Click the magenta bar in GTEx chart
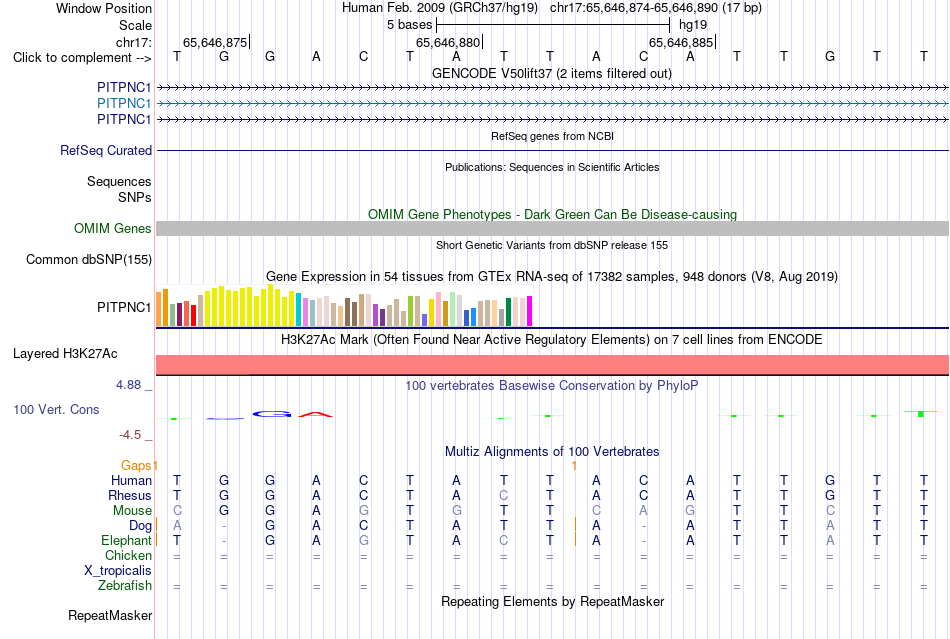 (x=530, y=311)
